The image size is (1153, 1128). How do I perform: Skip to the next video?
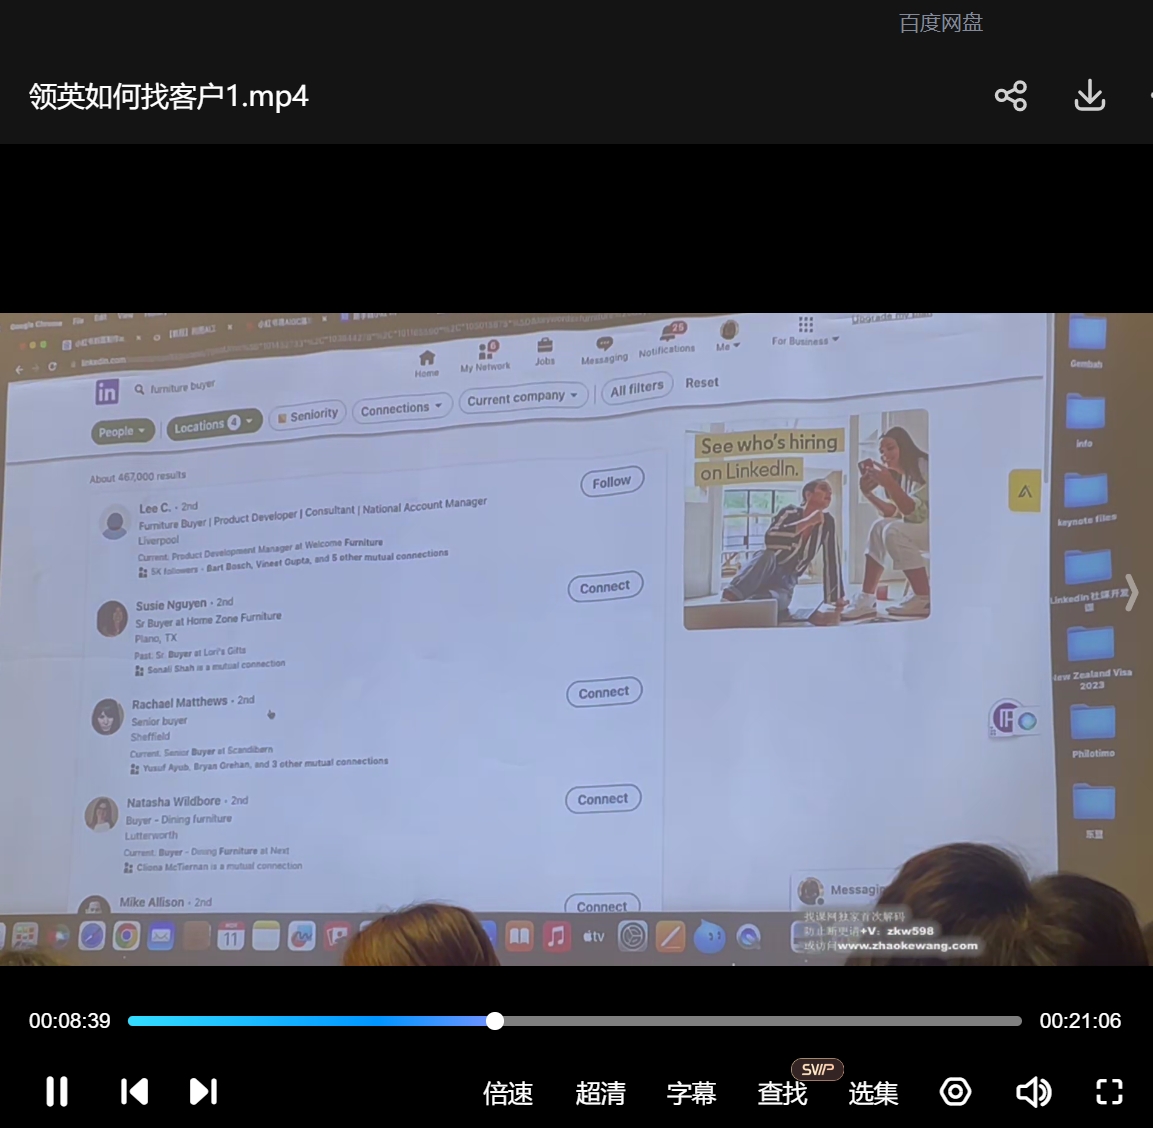pos(203,1092)
